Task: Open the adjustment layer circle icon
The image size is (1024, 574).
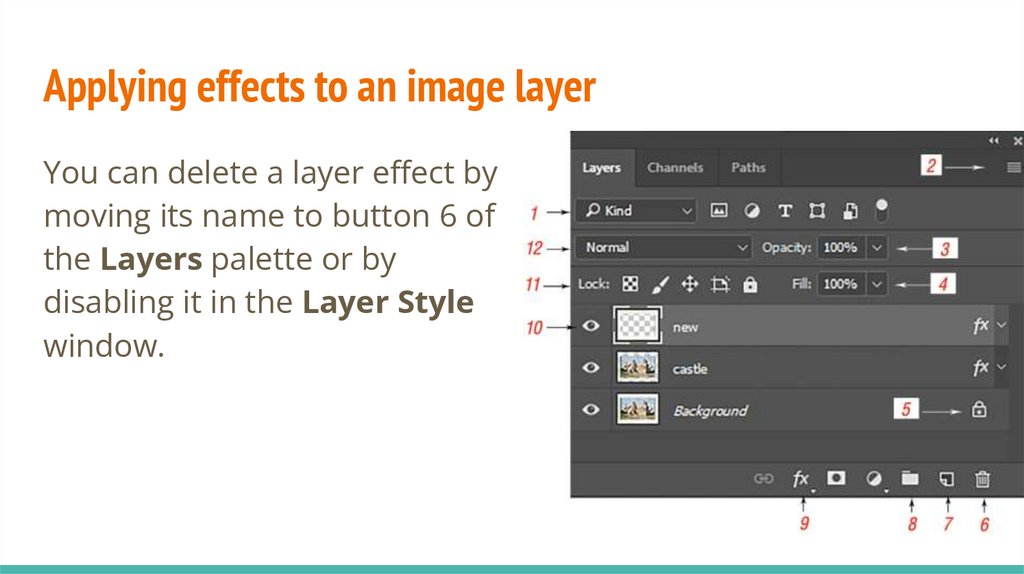Action: click(x=873, y=479)
